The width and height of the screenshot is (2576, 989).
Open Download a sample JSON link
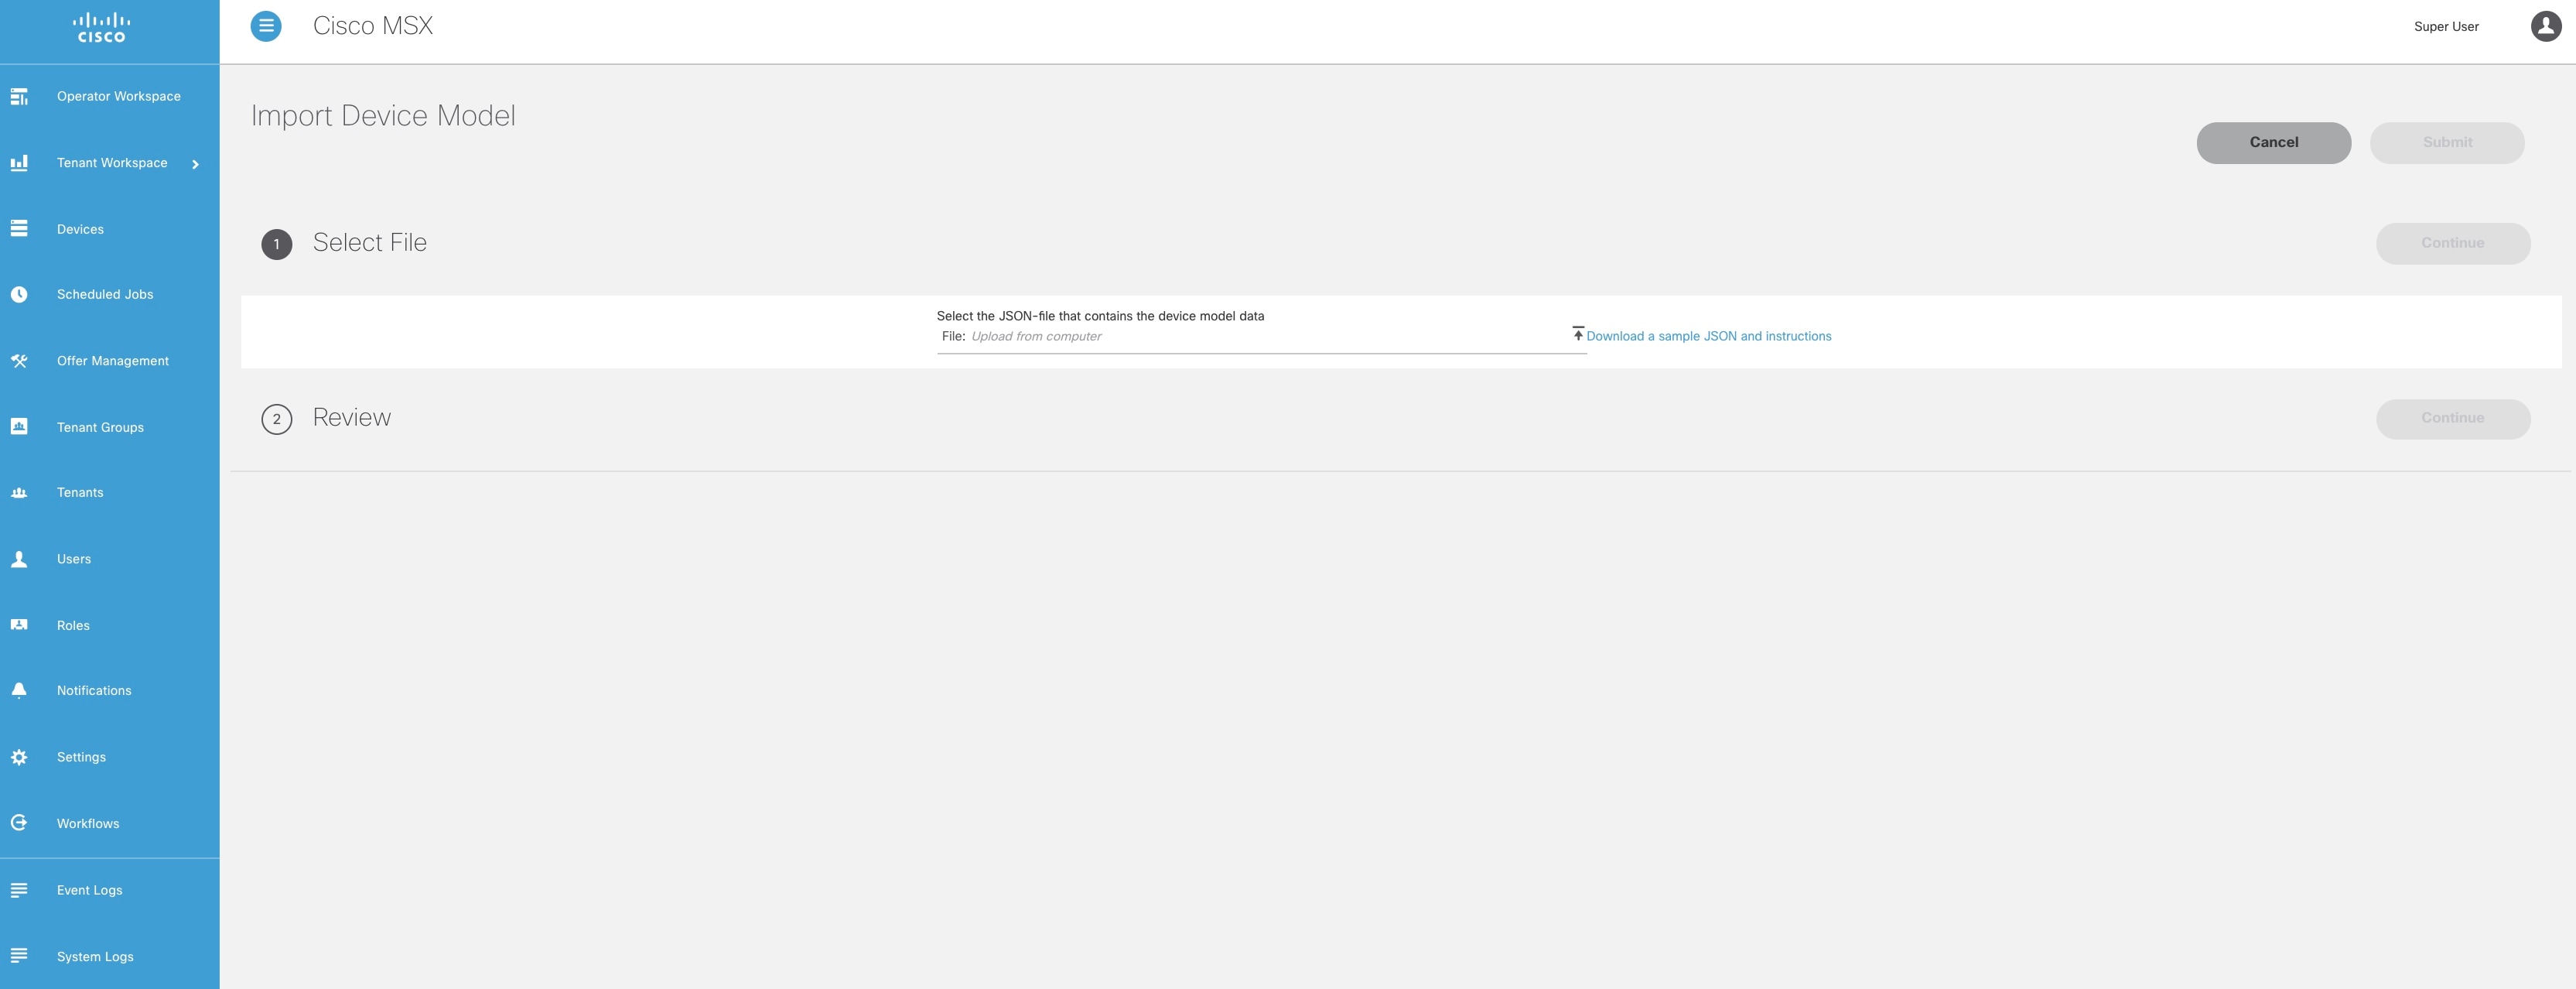(x=1708, y=336)
